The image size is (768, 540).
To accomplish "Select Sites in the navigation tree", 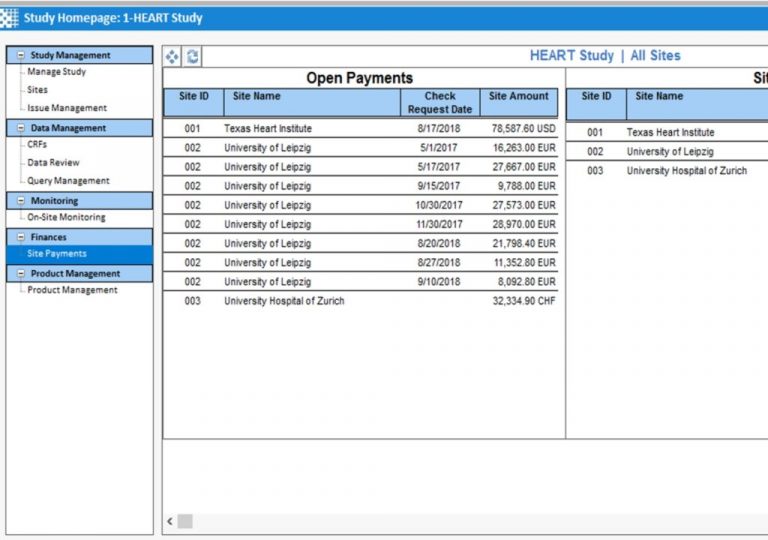I will point(37,90).
